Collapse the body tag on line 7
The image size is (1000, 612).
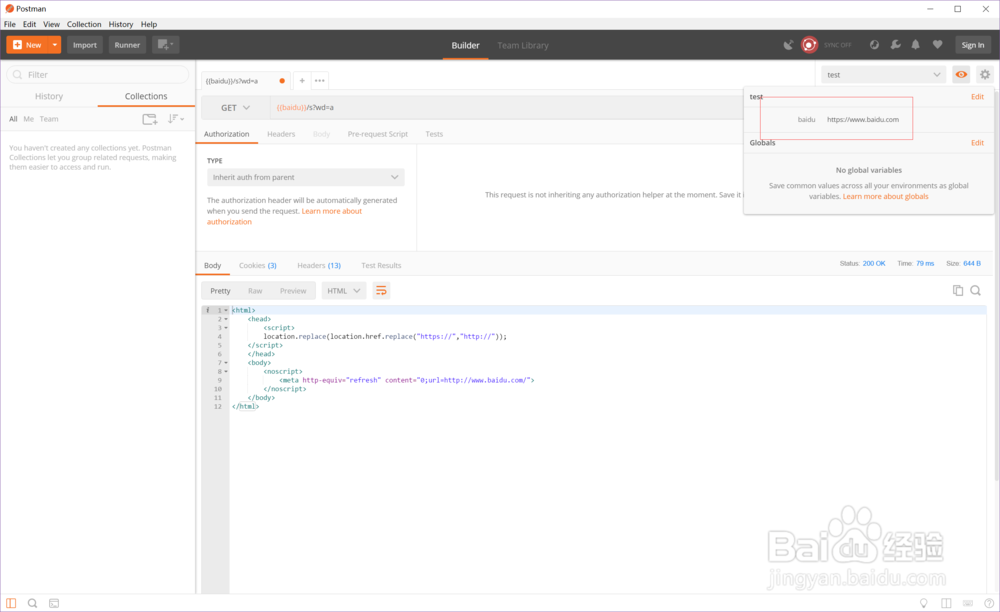[226, 363]
